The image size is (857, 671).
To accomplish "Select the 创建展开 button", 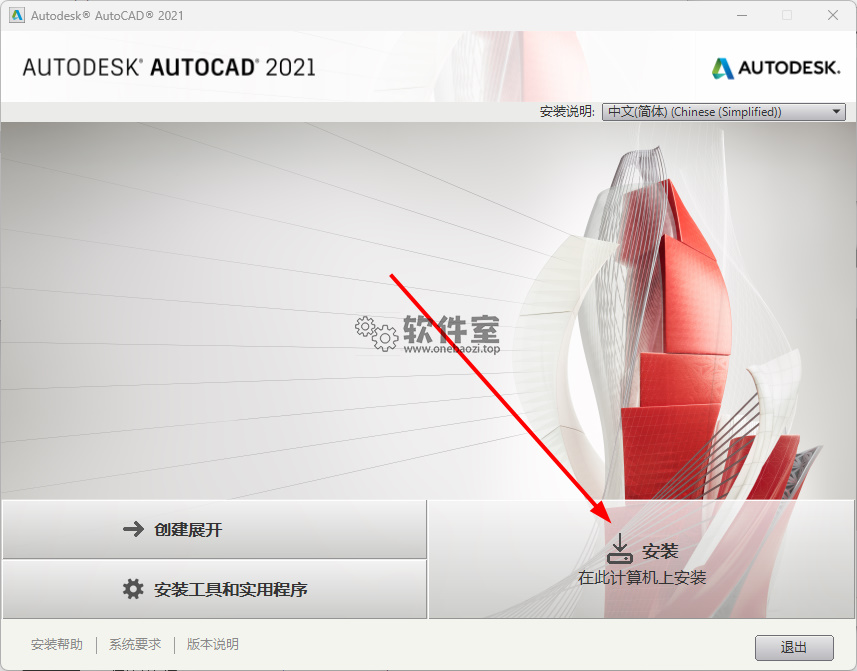I will (214, 529).
